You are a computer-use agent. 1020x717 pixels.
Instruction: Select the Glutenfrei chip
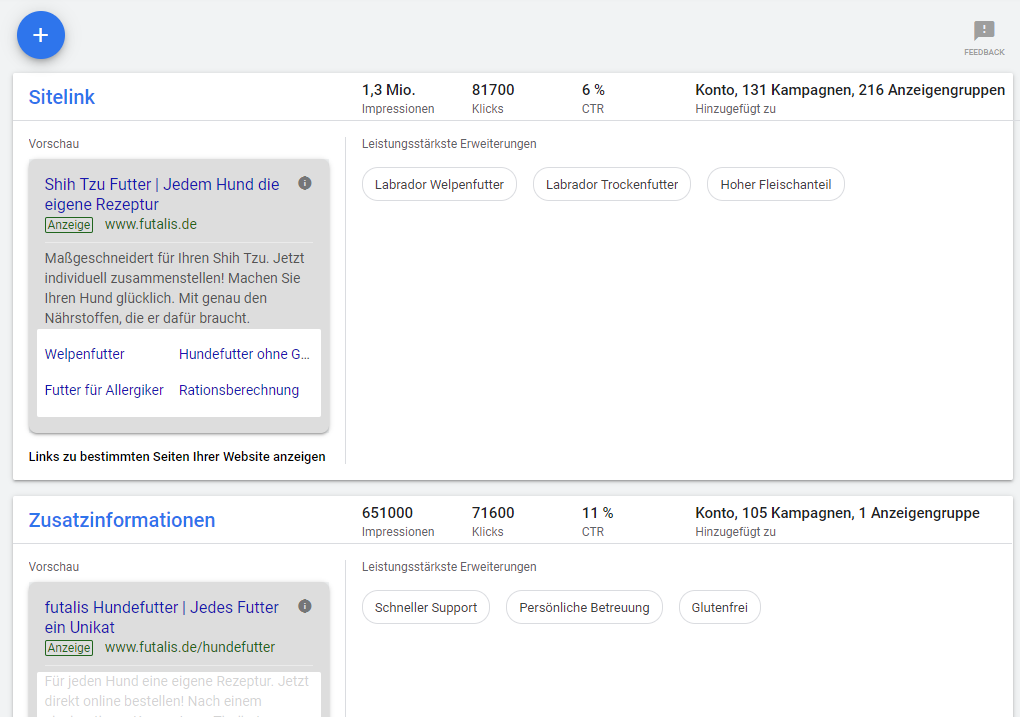(719, 607)
